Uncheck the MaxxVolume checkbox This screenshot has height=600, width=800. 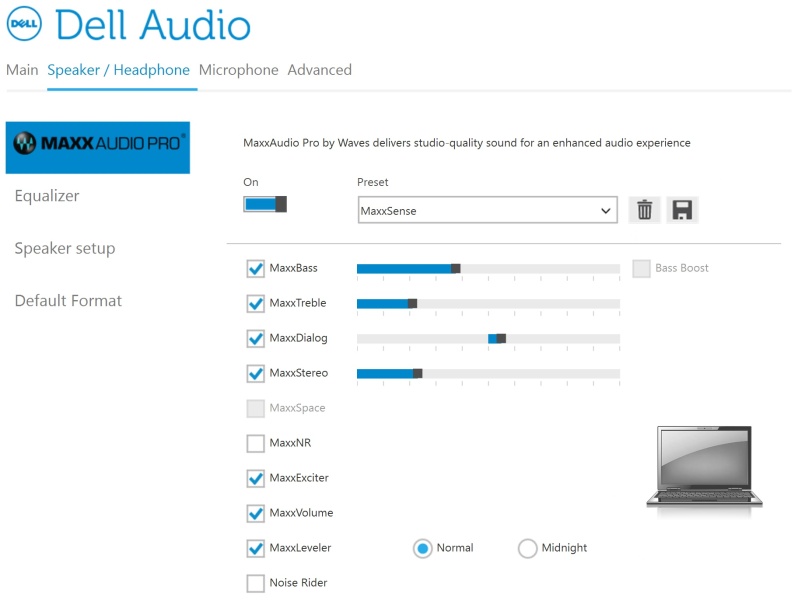click(x=255, y=513)
